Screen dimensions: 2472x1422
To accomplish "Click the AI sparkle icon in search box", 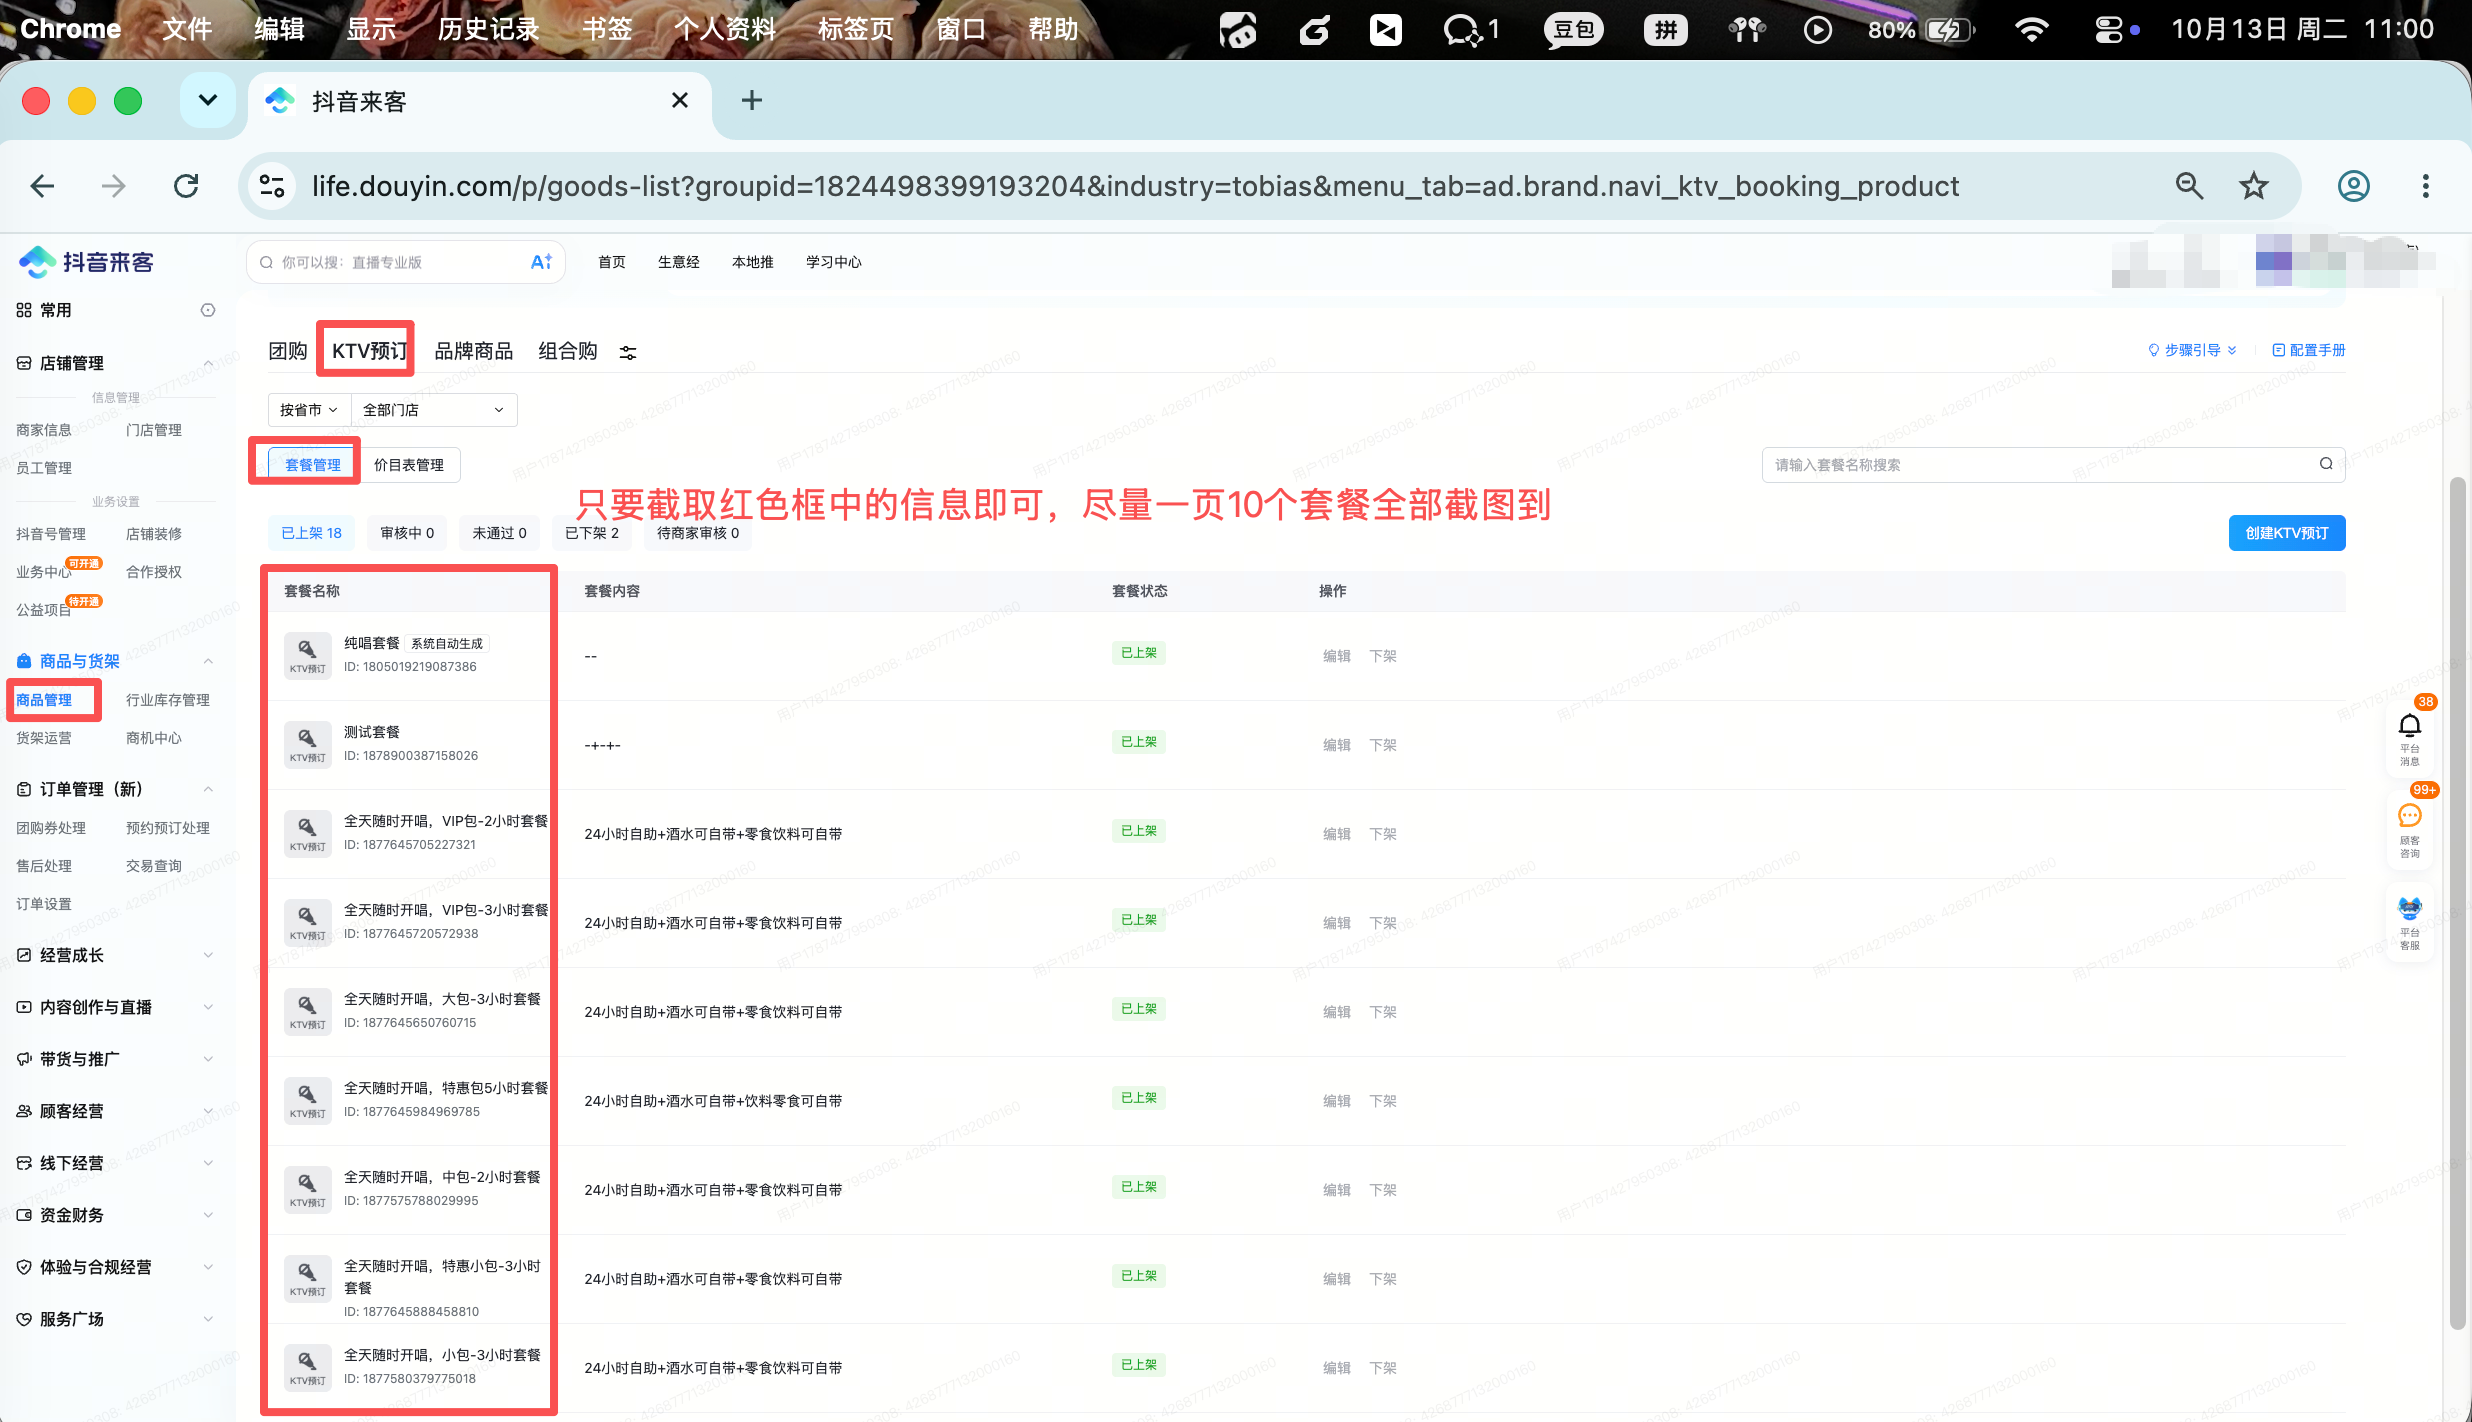I will (x=541, y=262).
